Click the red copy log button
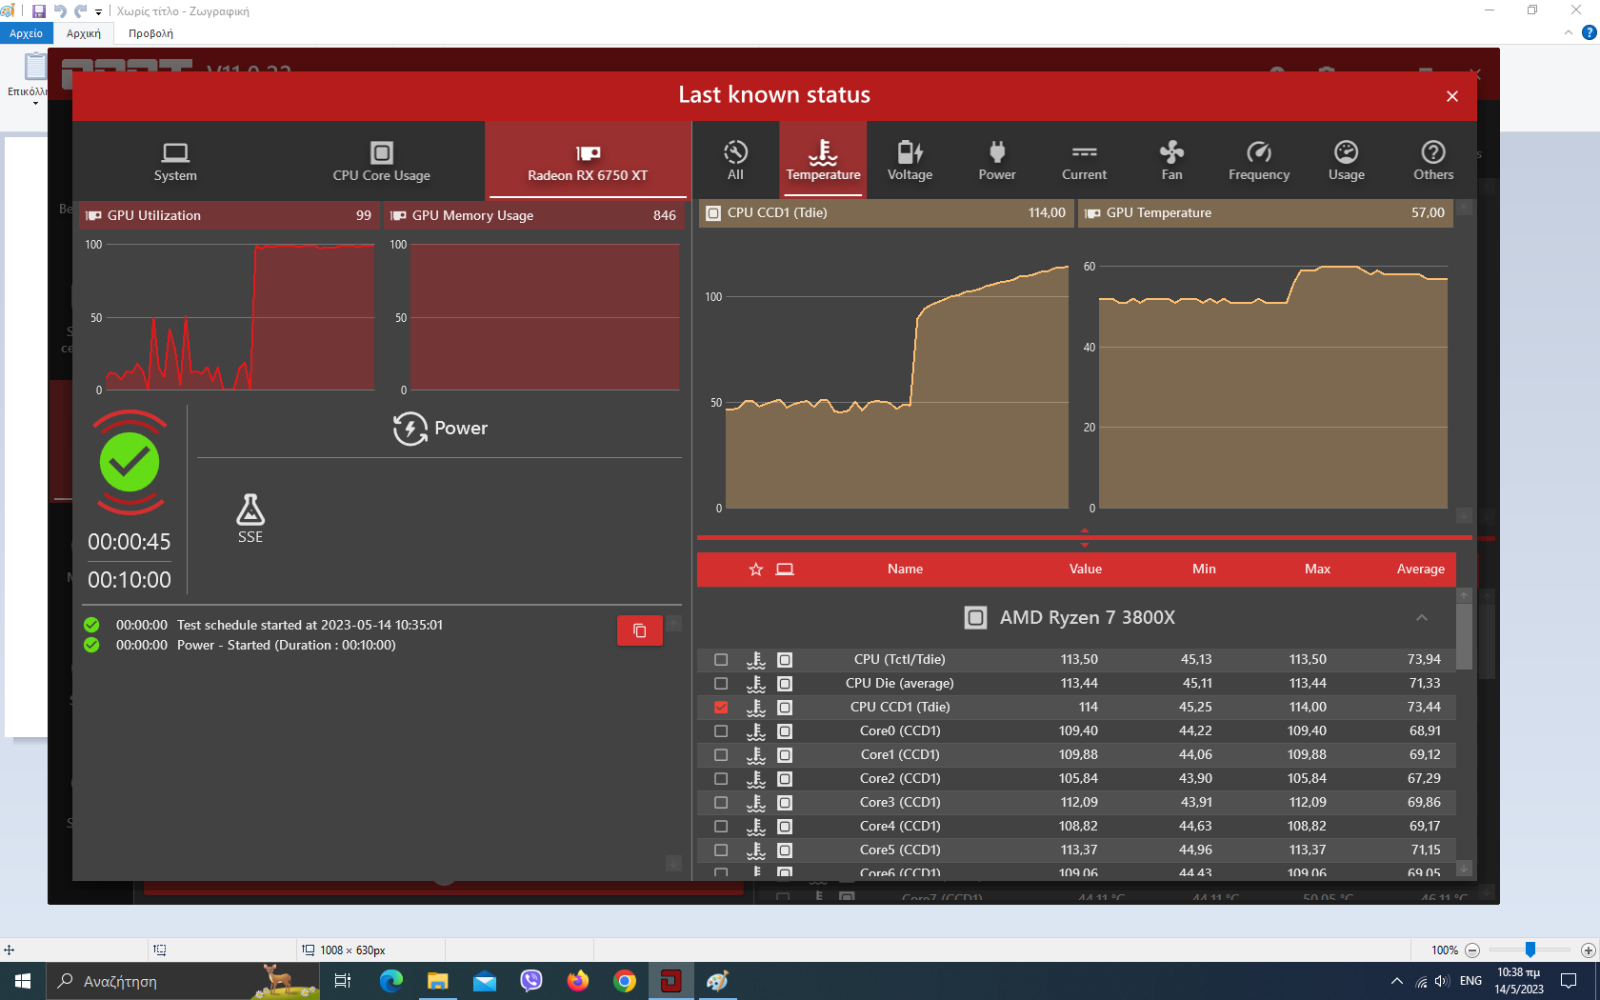 640,630
